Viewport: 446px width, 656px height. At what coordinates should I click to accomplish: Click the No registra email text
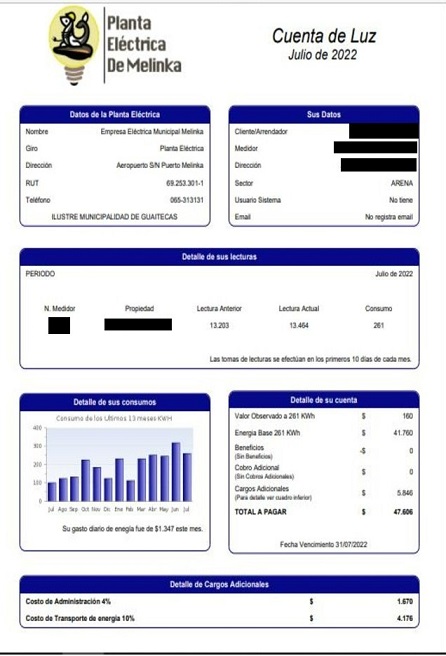[389, 217]
